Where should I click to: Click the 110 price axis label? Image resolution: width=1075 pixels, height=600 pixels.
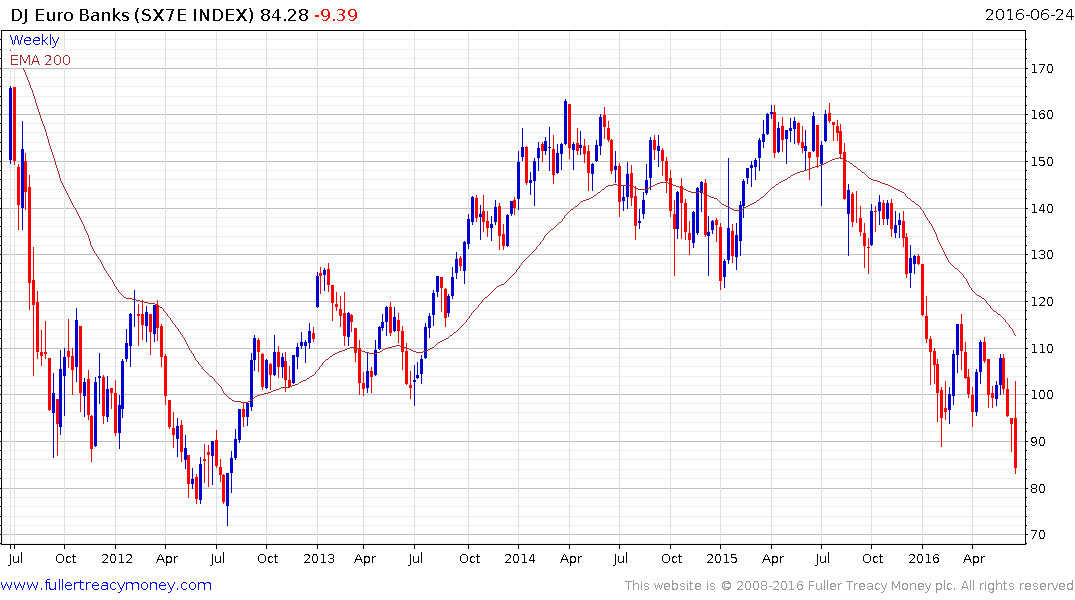pos(1042,348)
